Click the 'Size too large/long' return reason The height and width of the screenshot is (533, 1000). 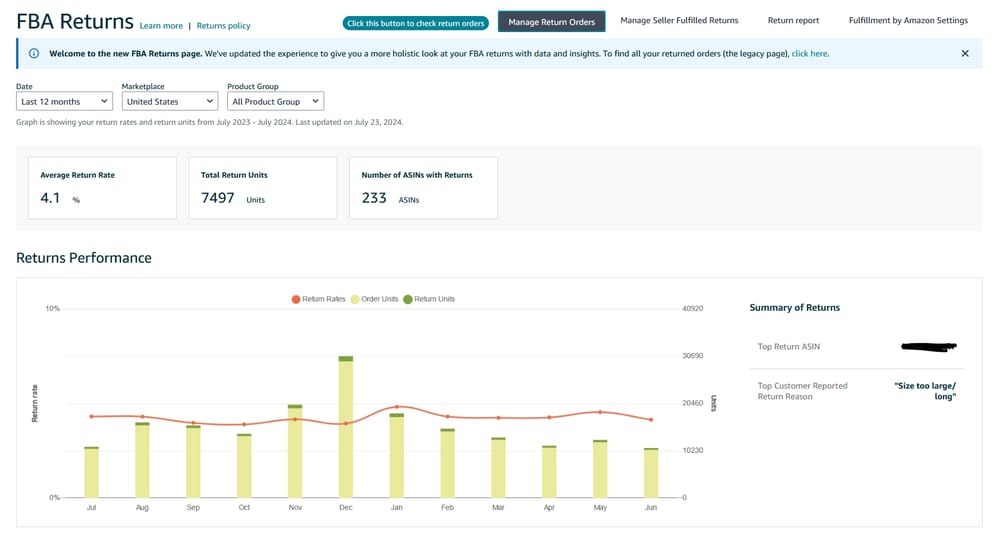(x=925, y=391)
